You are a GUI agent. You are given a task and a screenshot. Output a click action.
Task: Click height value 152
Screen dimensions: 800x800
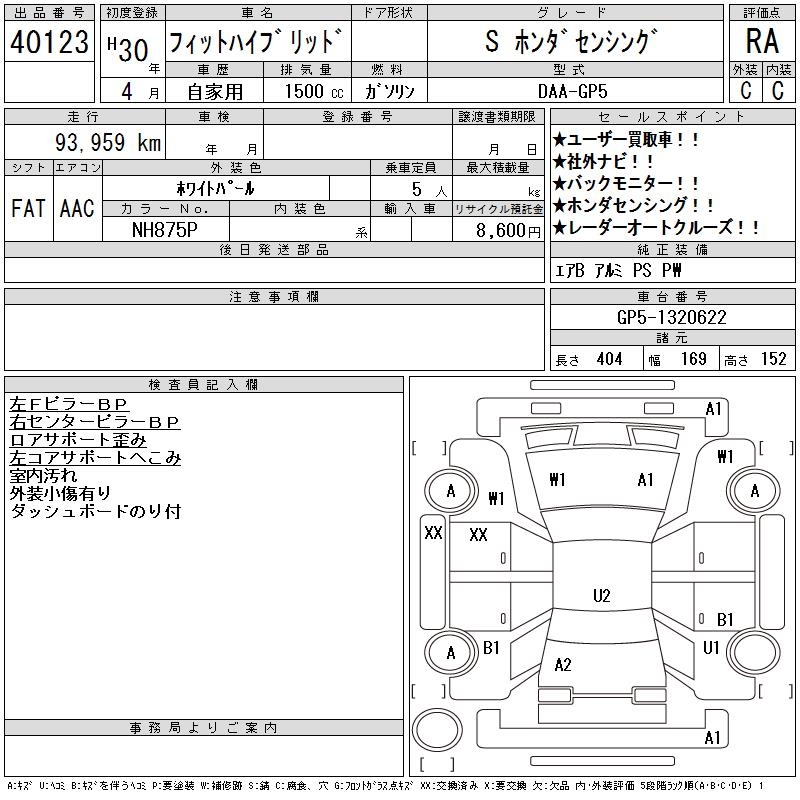pyautogui.click(x=773, y=359)
